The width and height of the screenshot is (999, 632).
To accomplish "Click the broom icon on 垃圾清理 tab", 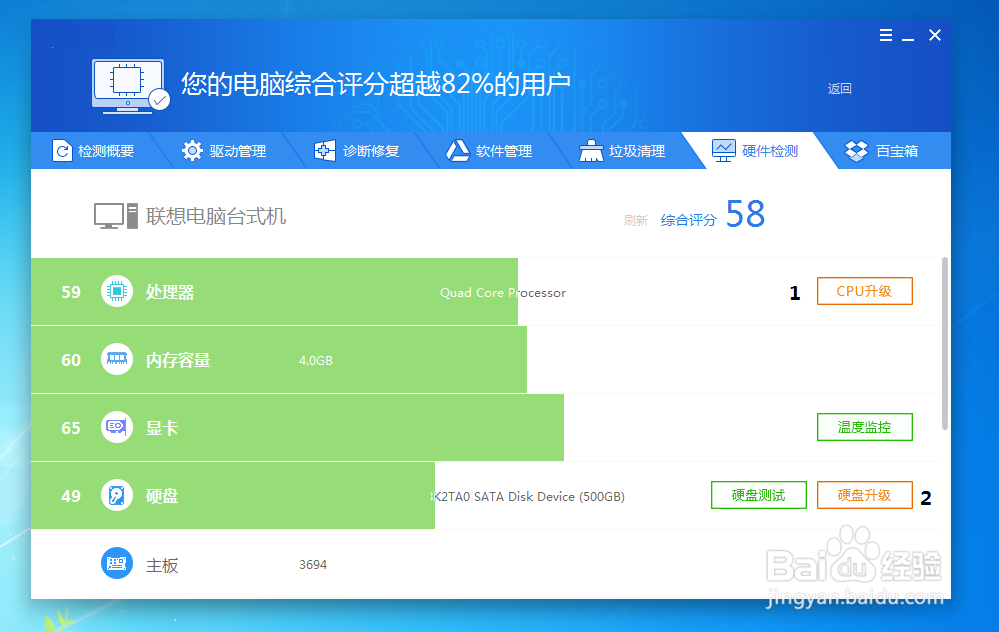I will pyautogui.click(x=591, y=151).
